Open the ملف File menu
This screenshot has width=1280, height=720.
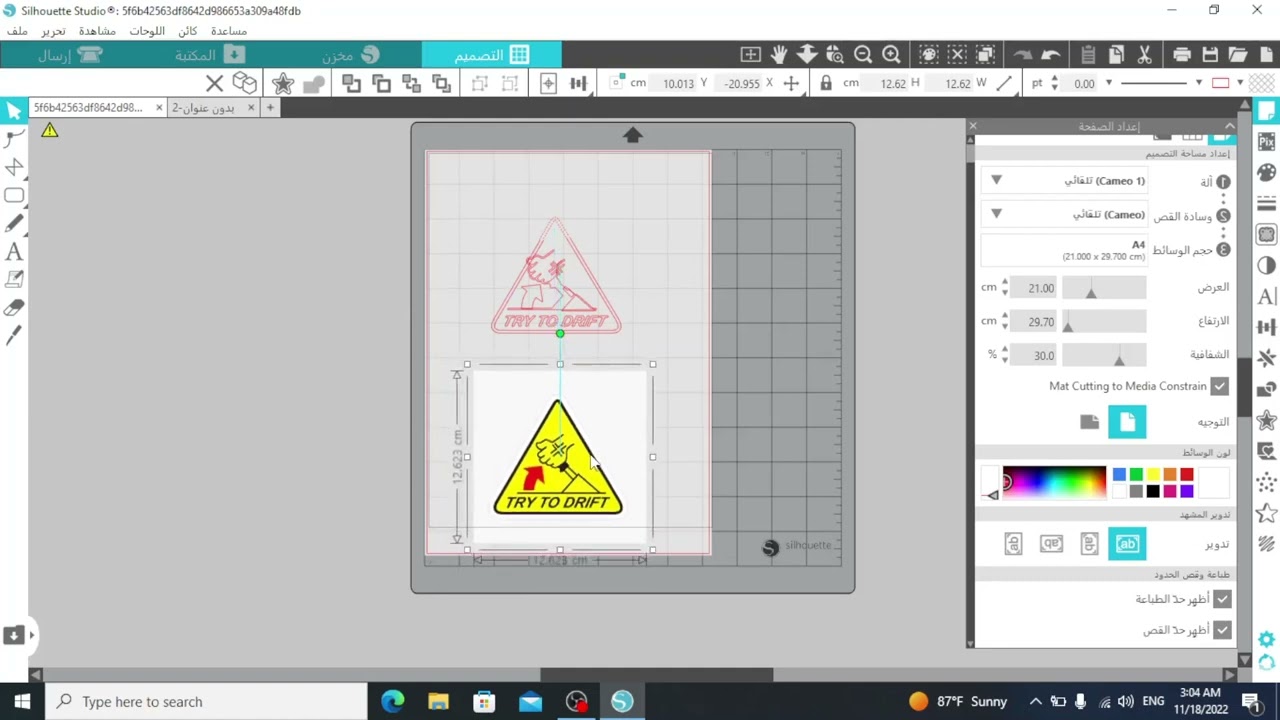click(17, 31)
